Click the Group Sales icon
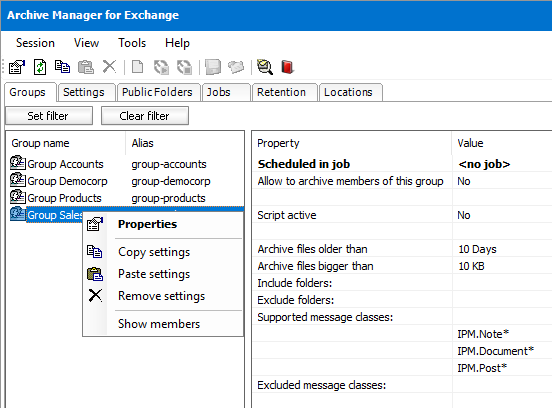The width and height of the screenshot is (552, 408). coord(18,214)
